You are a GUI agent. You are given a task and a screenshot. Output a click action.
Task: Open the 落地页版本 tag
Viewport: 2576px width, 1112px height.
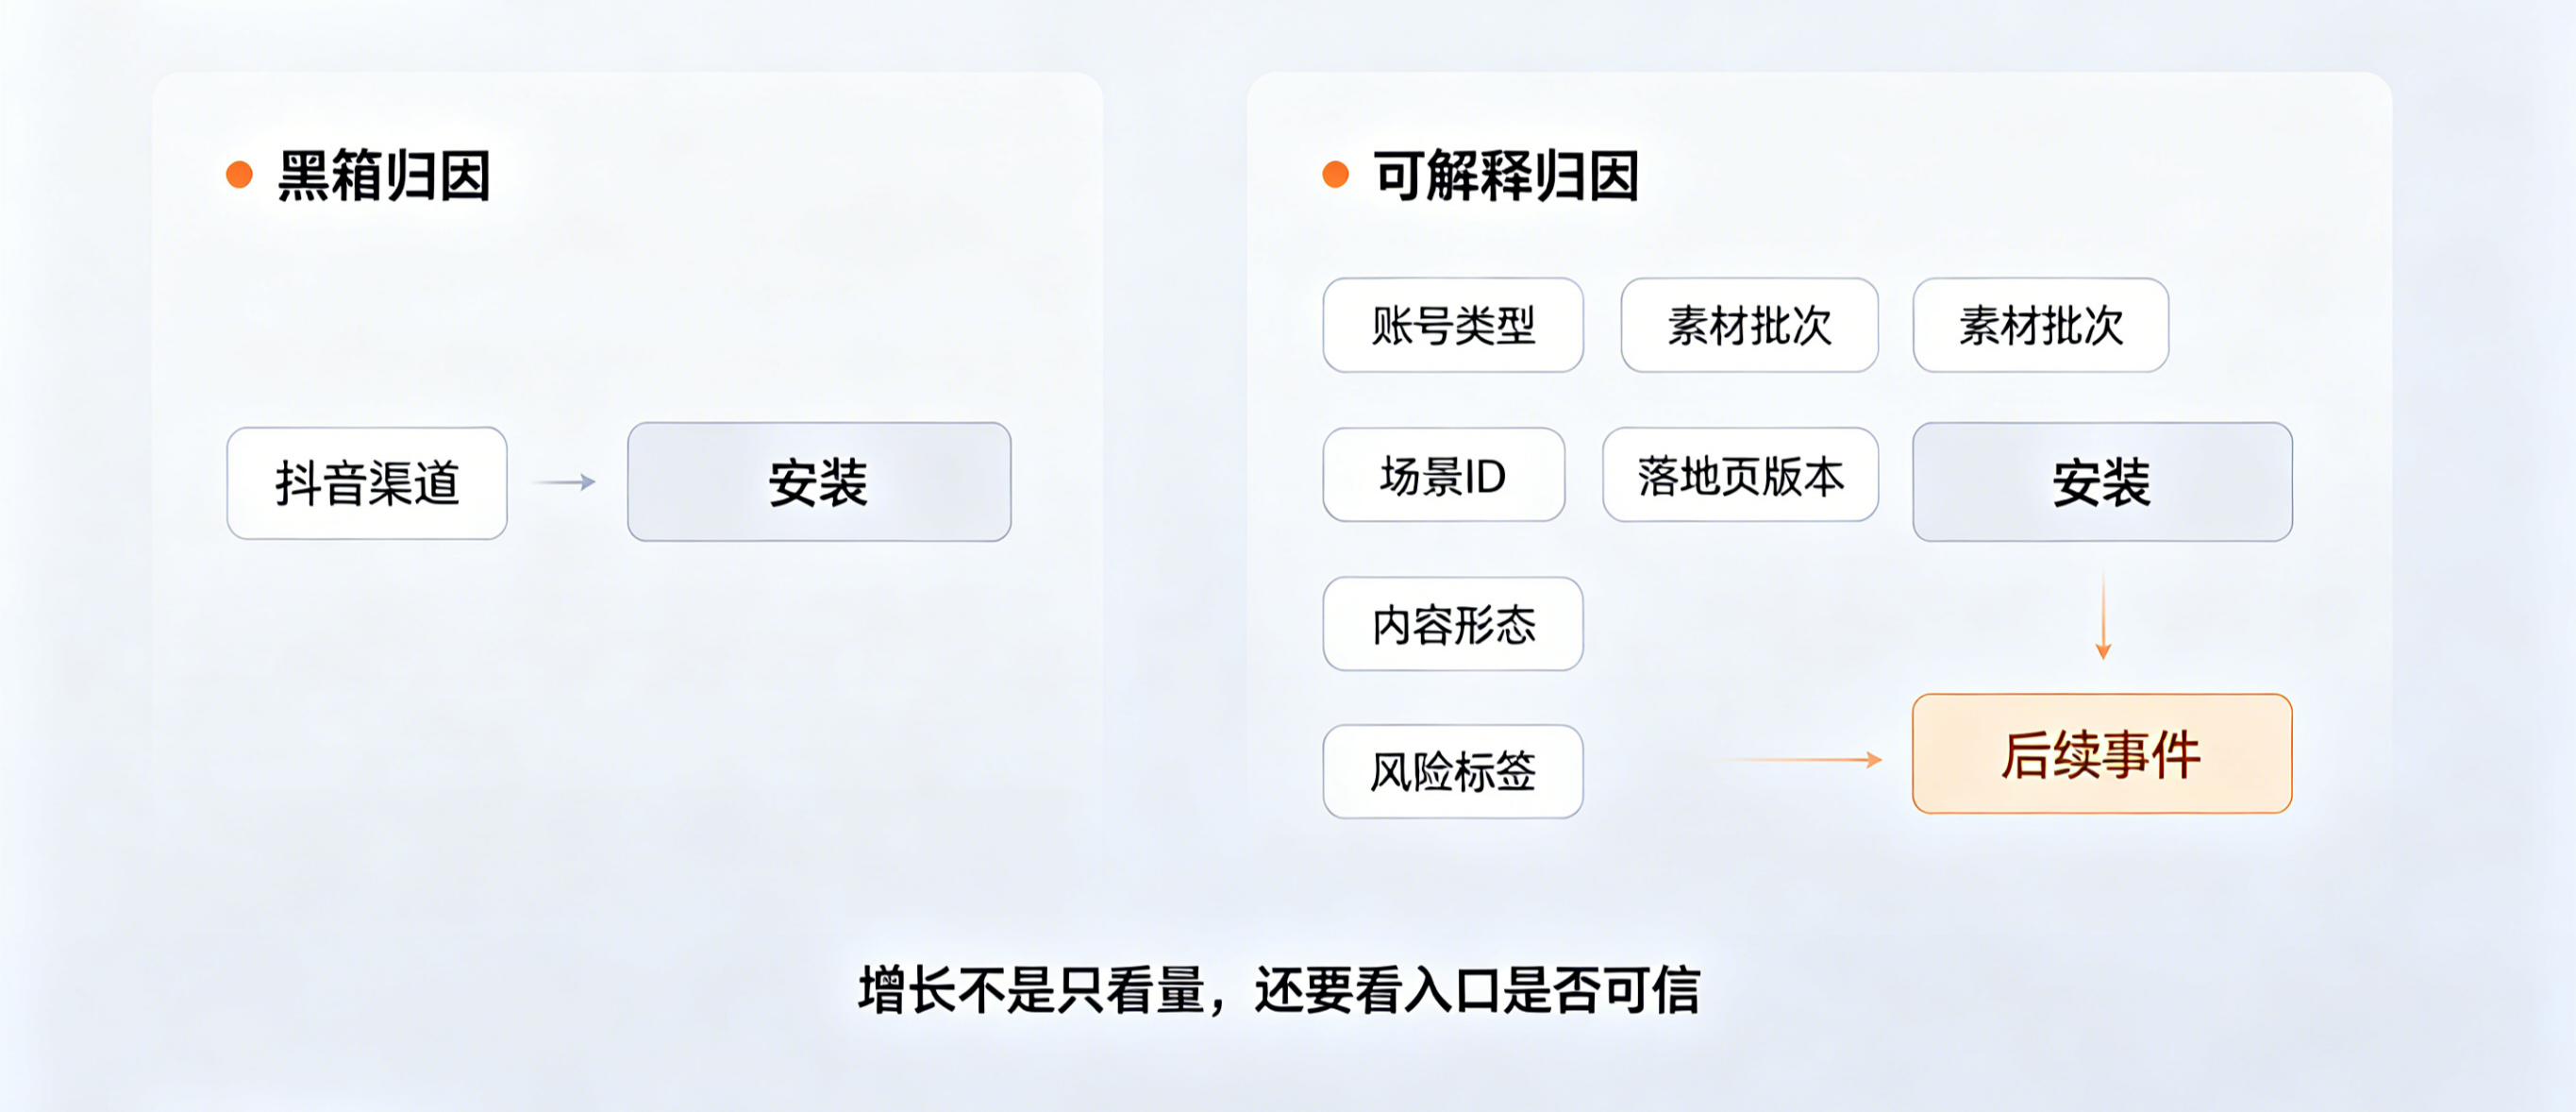coord(1740,475)
